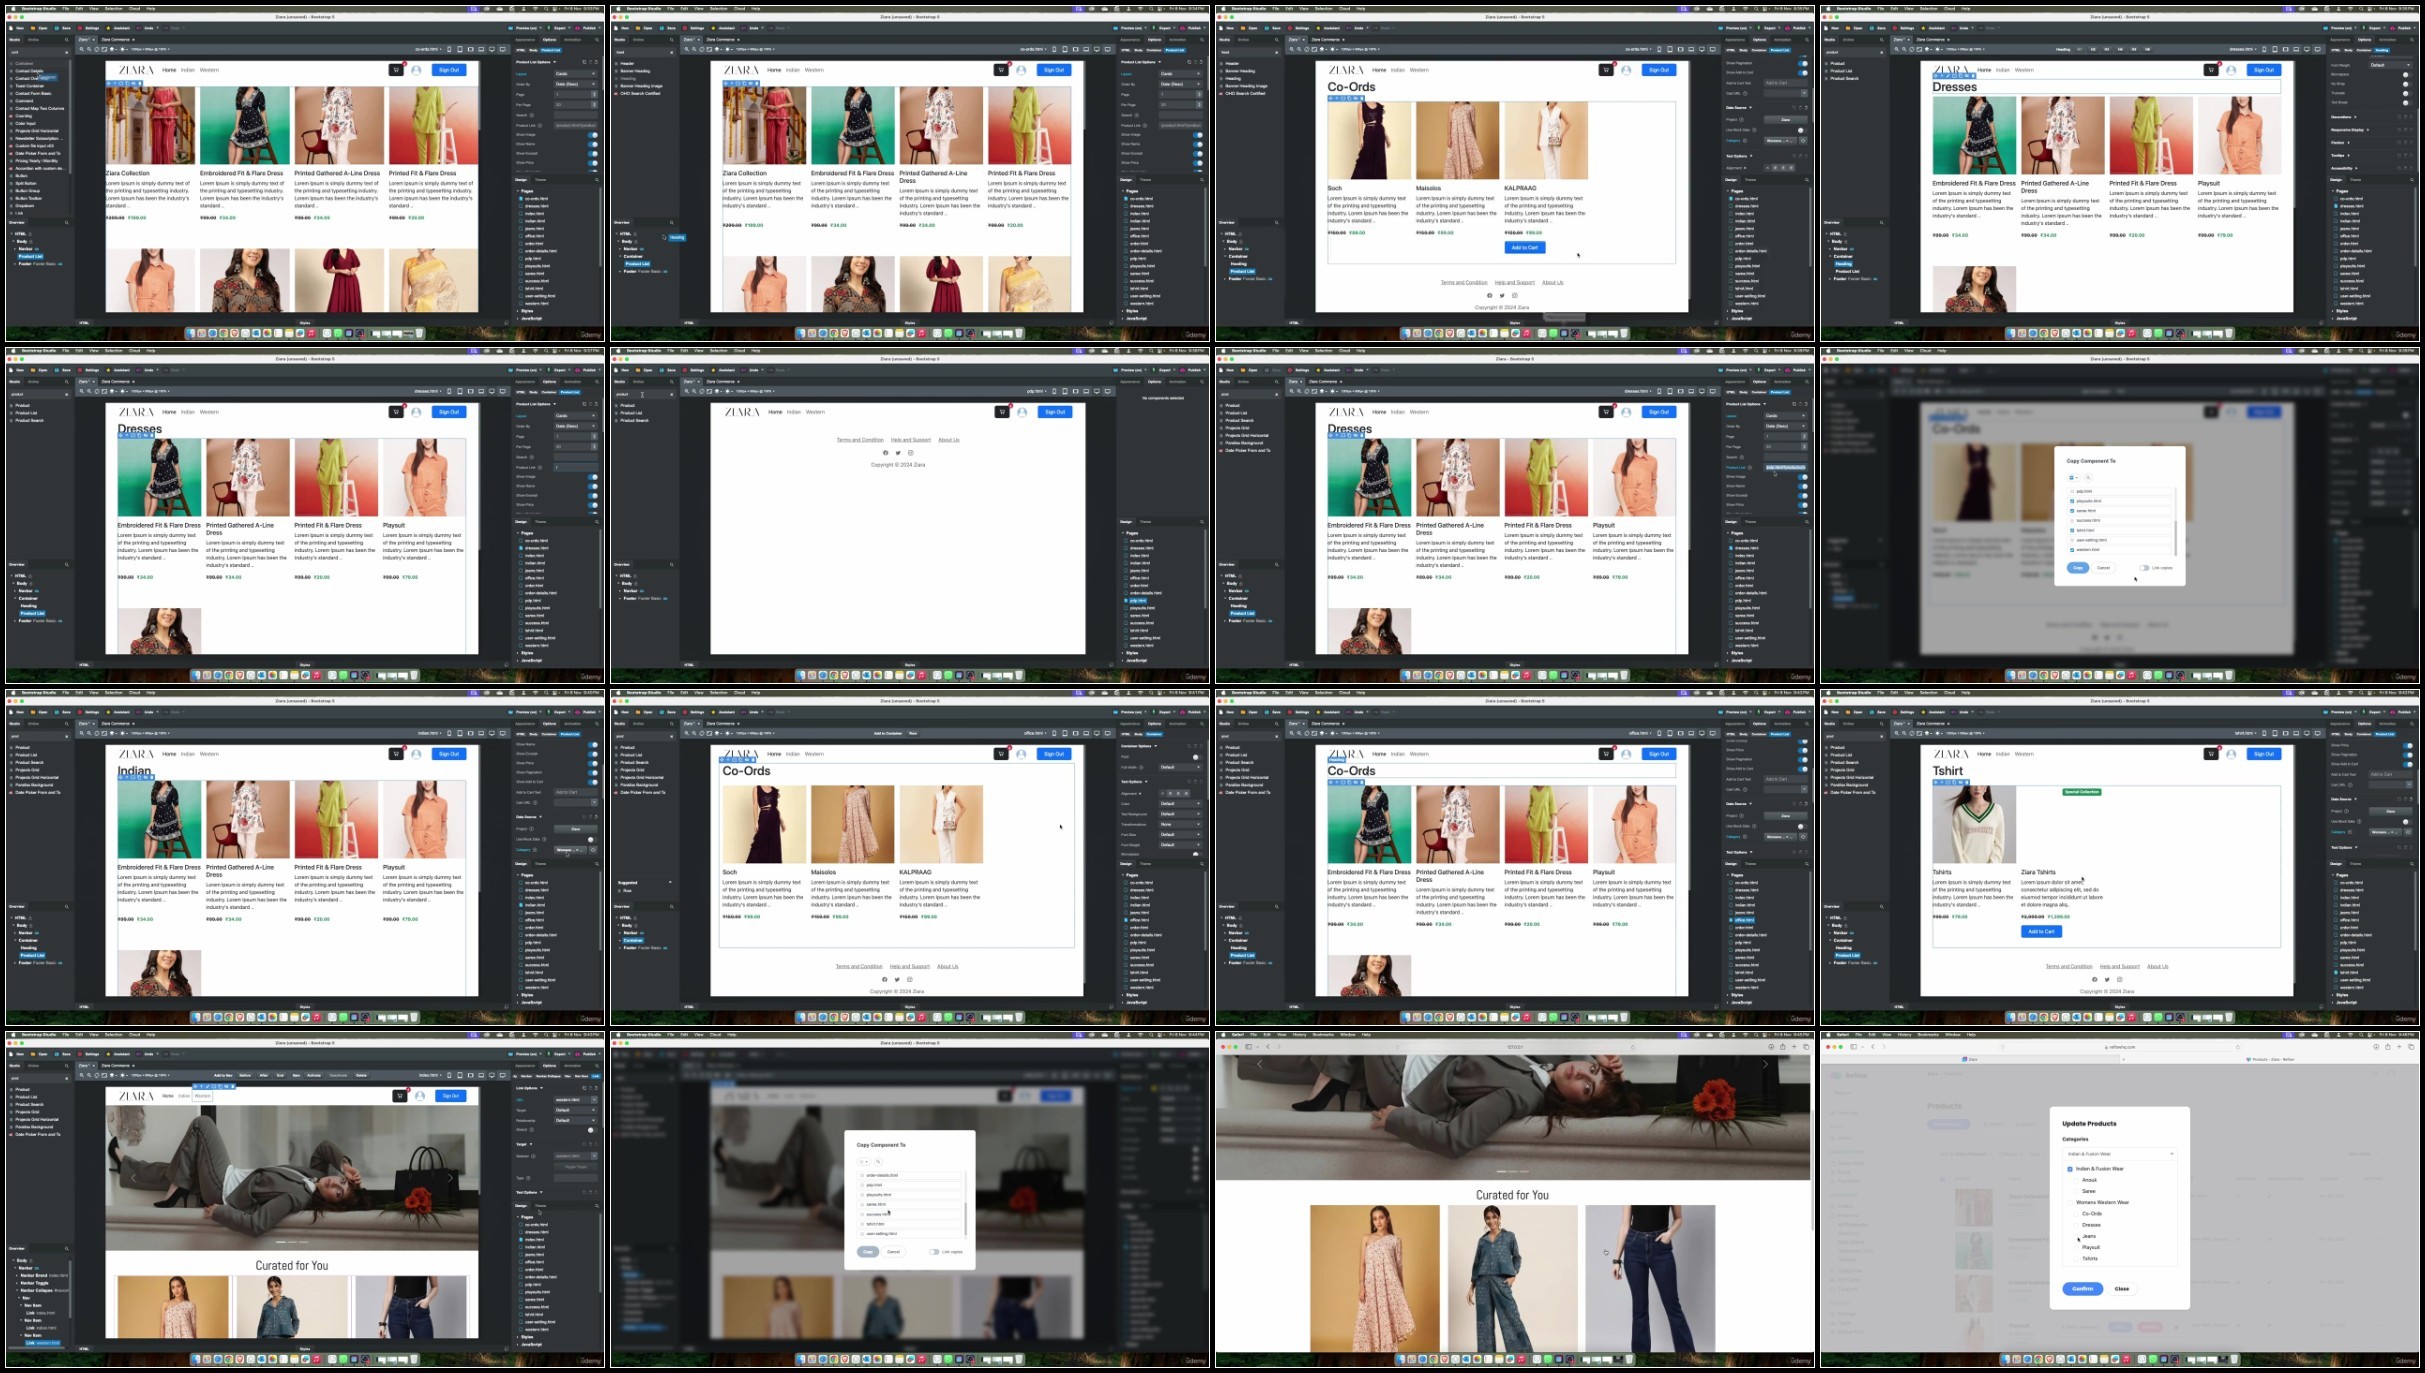Click Cancel in dialog over home page hero
The width and height of the screenshot is (2425, 1373).
pos(893,1252)
